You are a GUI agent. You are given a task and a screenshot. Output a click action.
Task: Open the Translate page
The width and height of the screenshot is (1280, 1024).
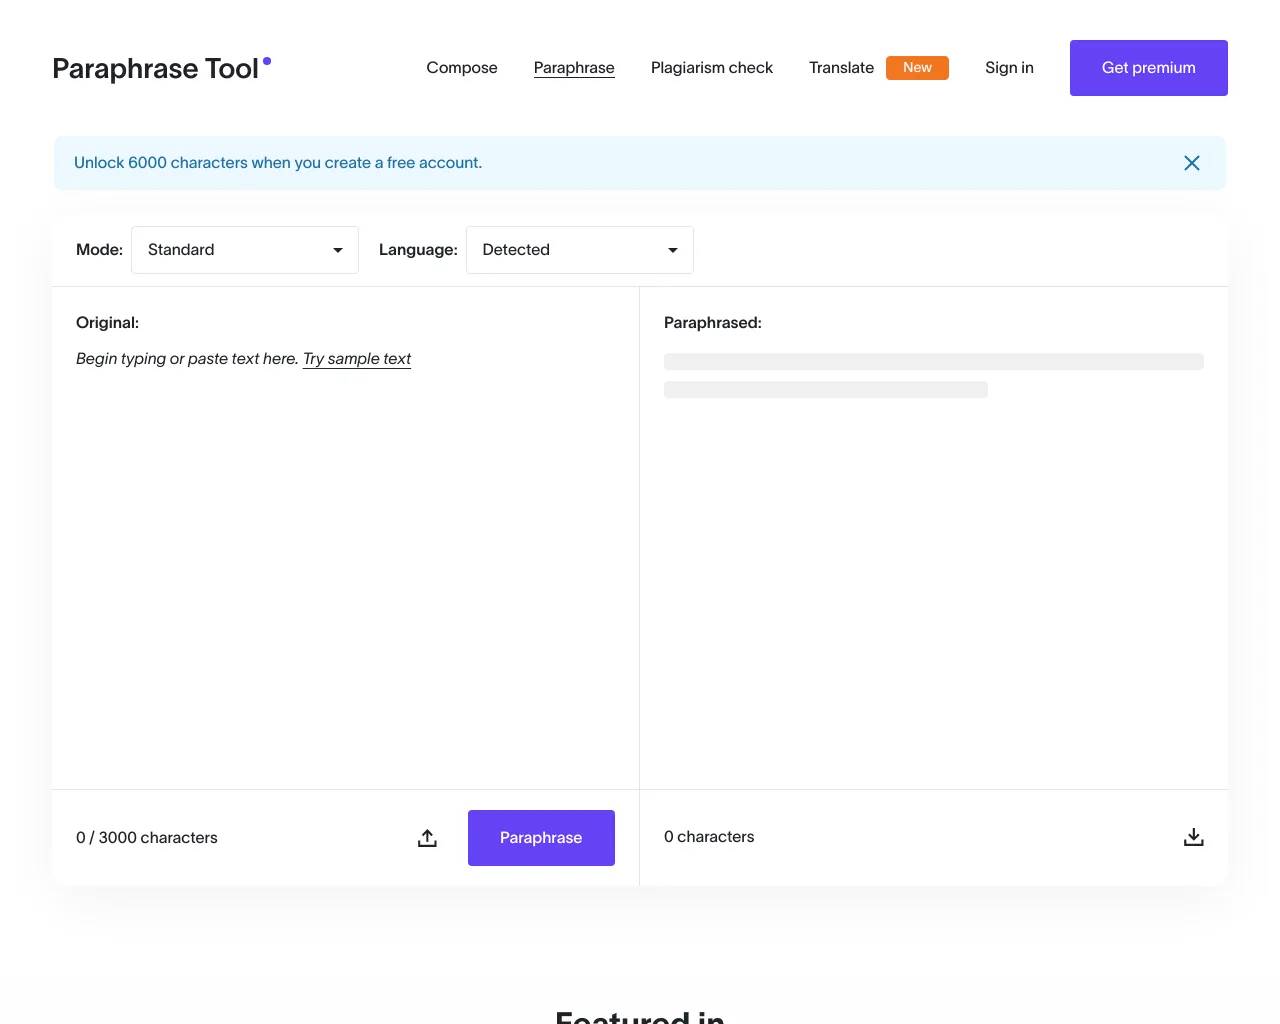point(841,68)
